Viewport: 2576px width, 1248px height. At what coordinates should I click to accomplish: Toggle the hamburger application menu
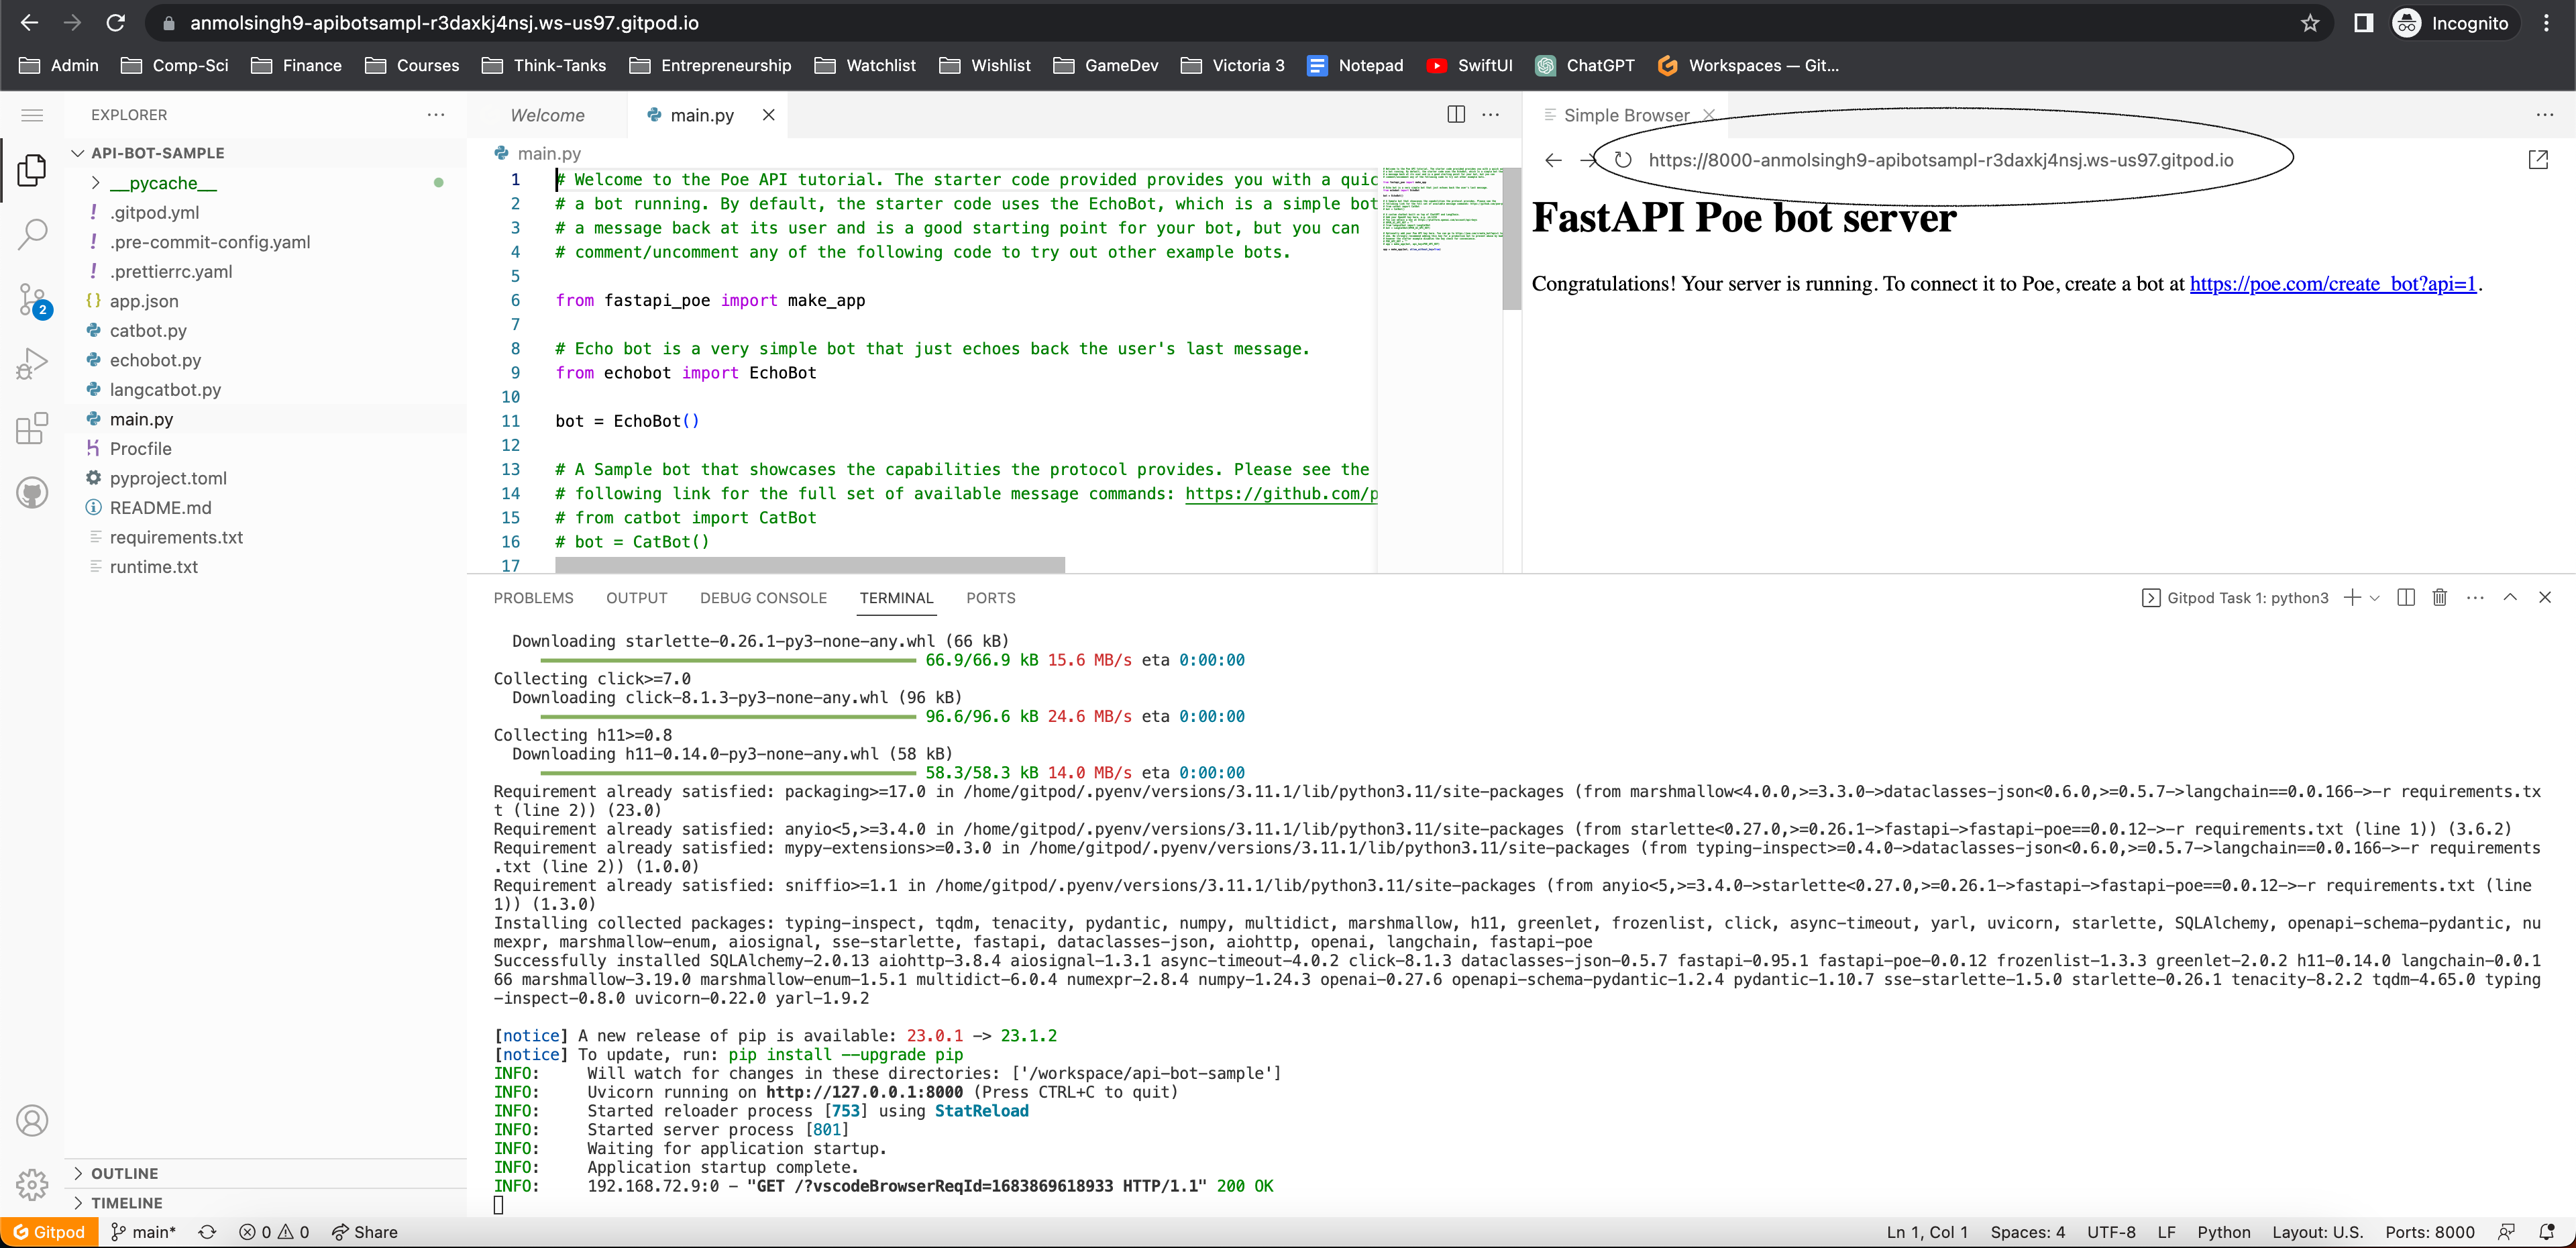tap(32, 115)
